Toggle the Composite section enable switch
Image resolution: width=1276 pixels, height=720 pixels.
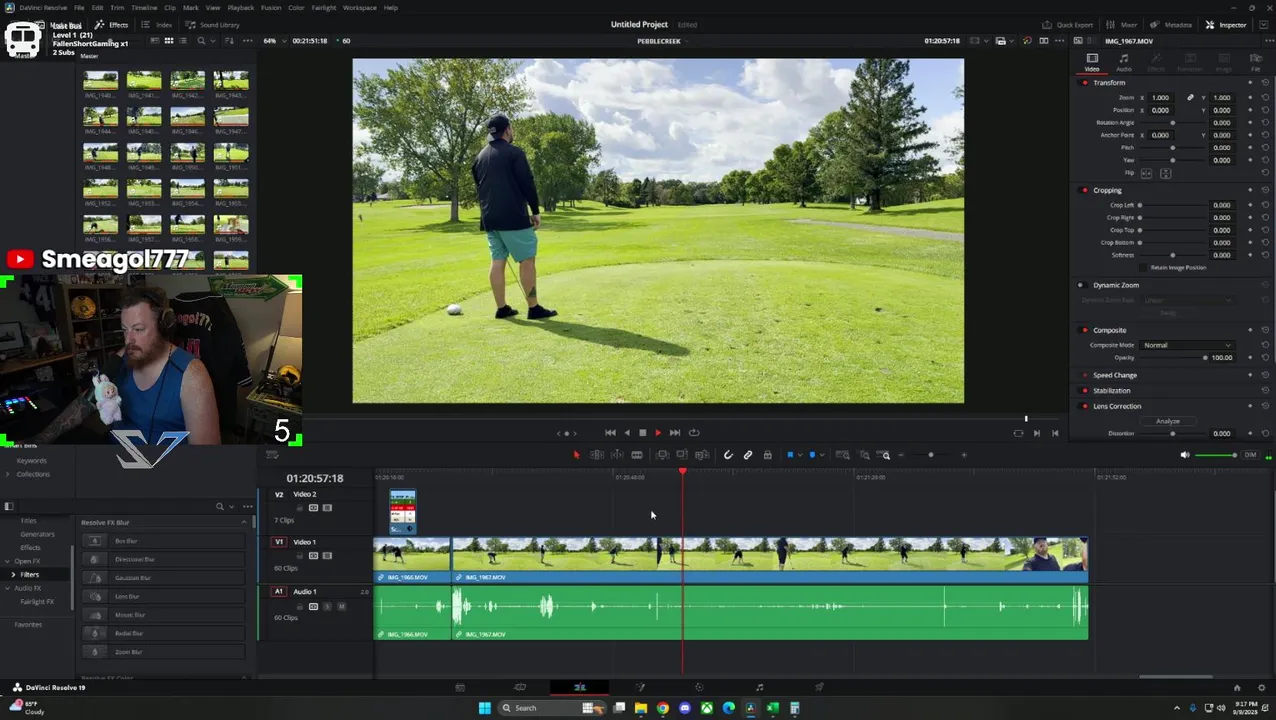coord(1085,330)
